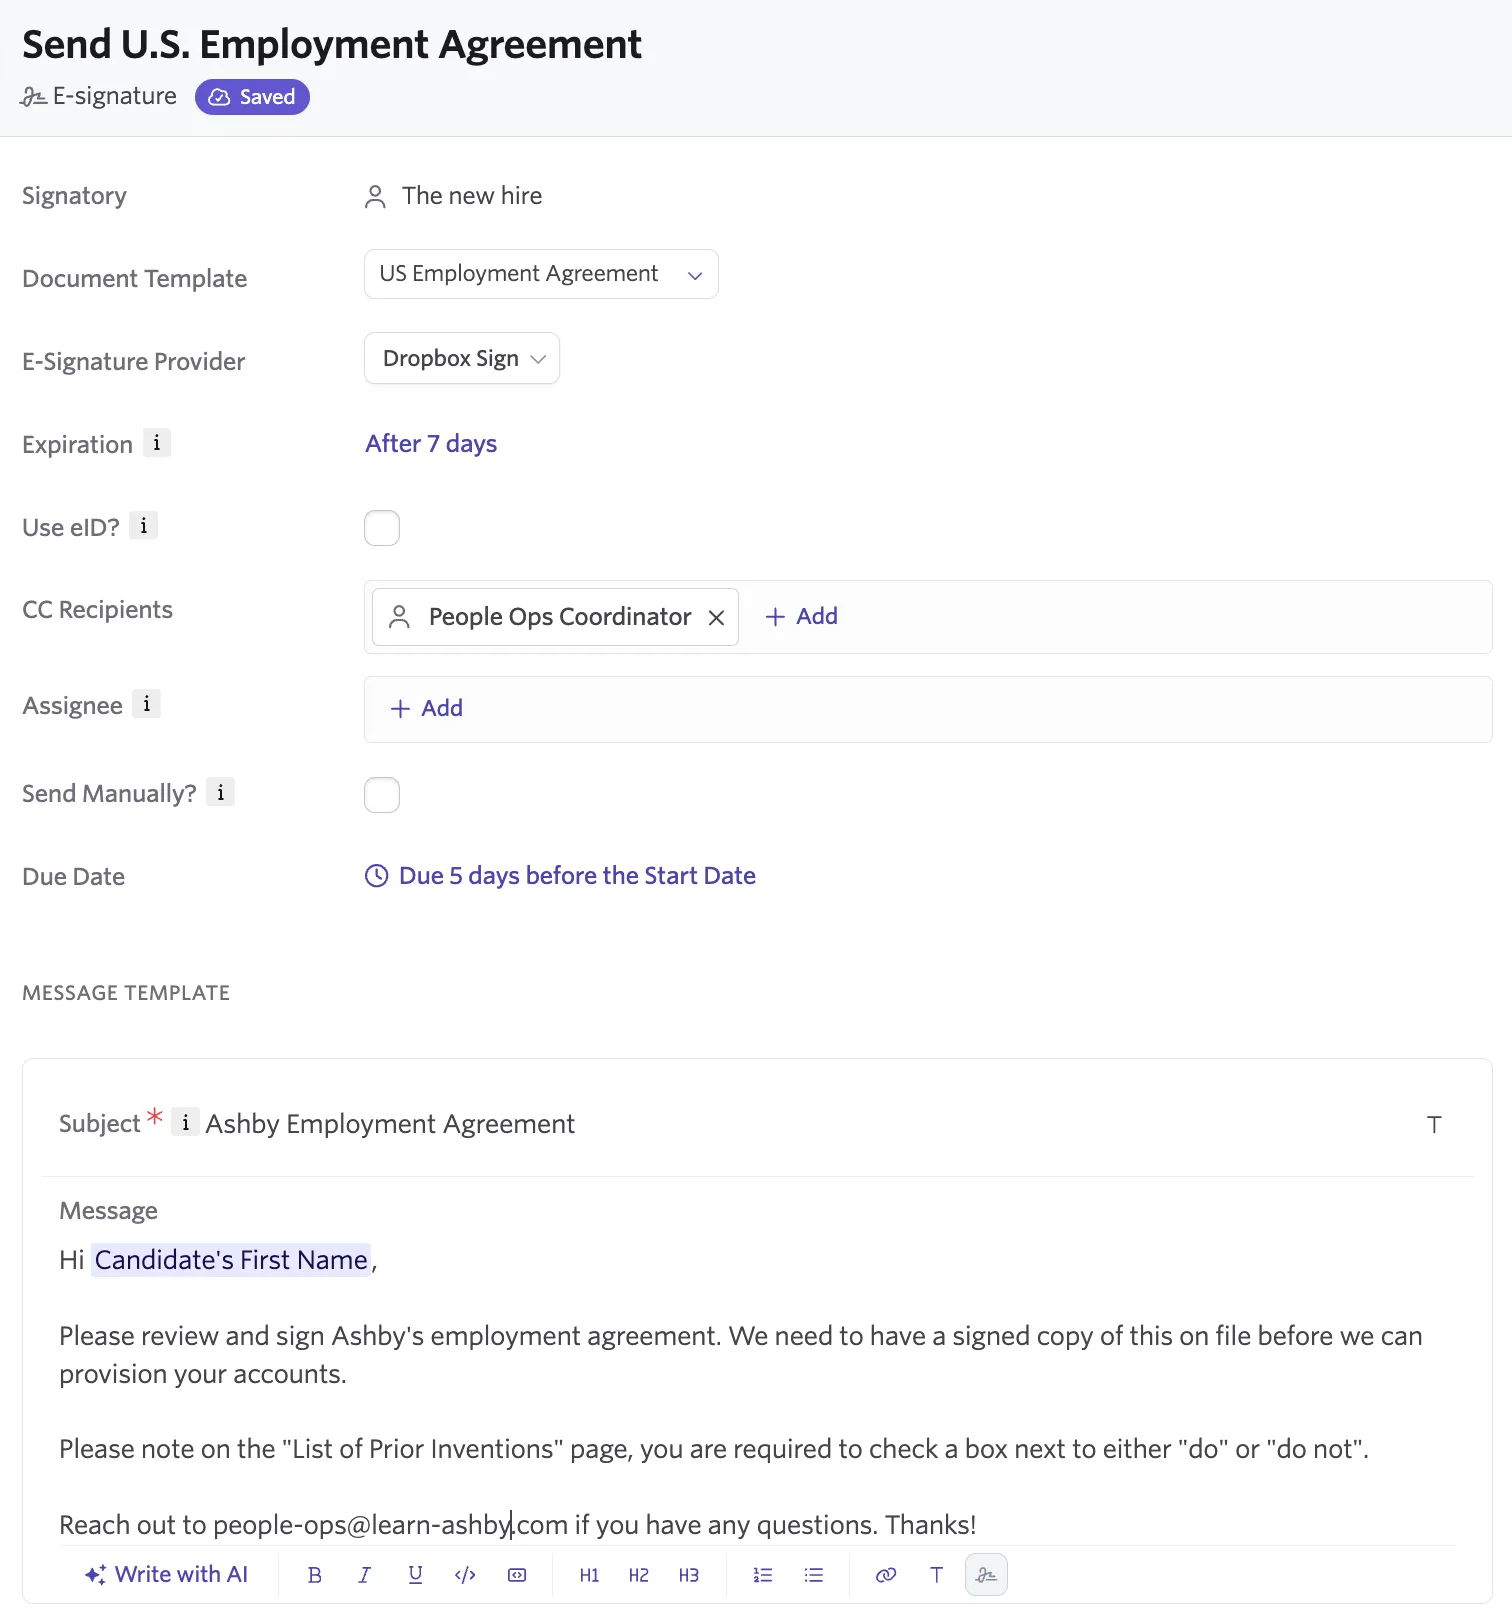Image resolution: width=1512 pixels, height=1622 pixels.
Task: Change the After 7 days expiration
Action: 431,443
